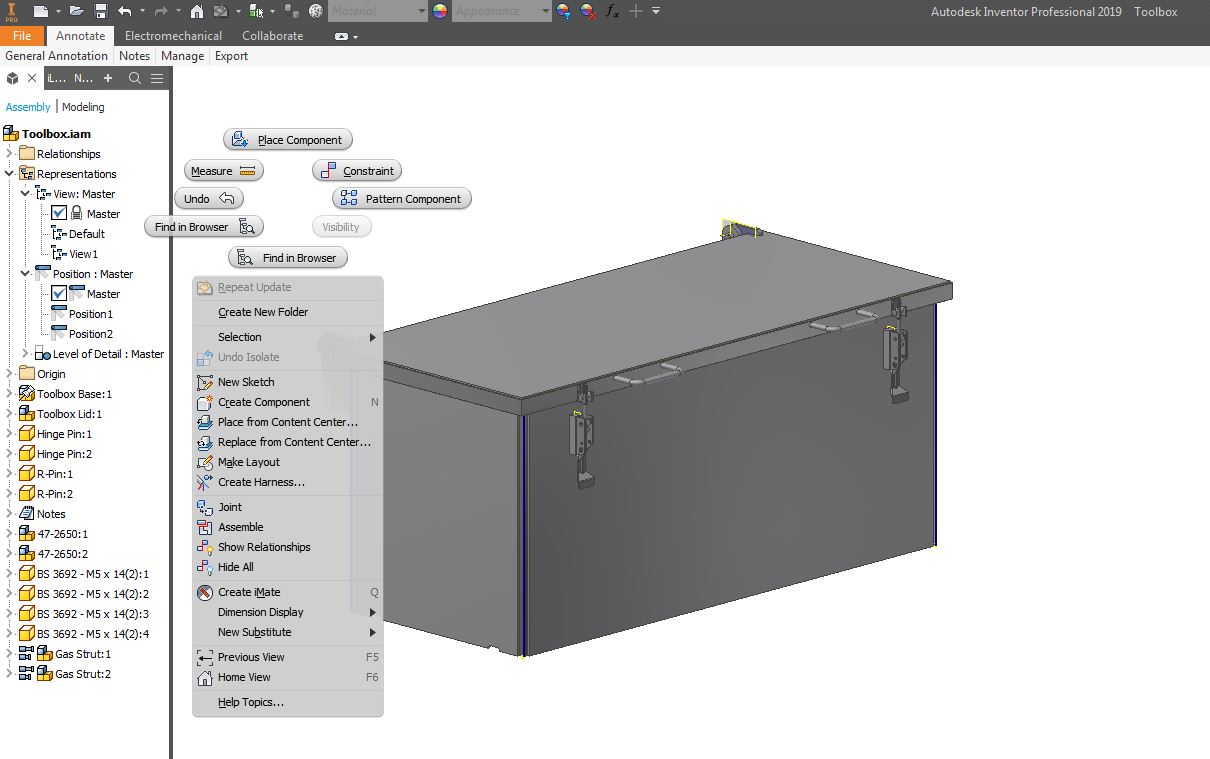Expand the Relationships folder
Viewport: 1210px width, 759px height.
click(x=10, y=153)
